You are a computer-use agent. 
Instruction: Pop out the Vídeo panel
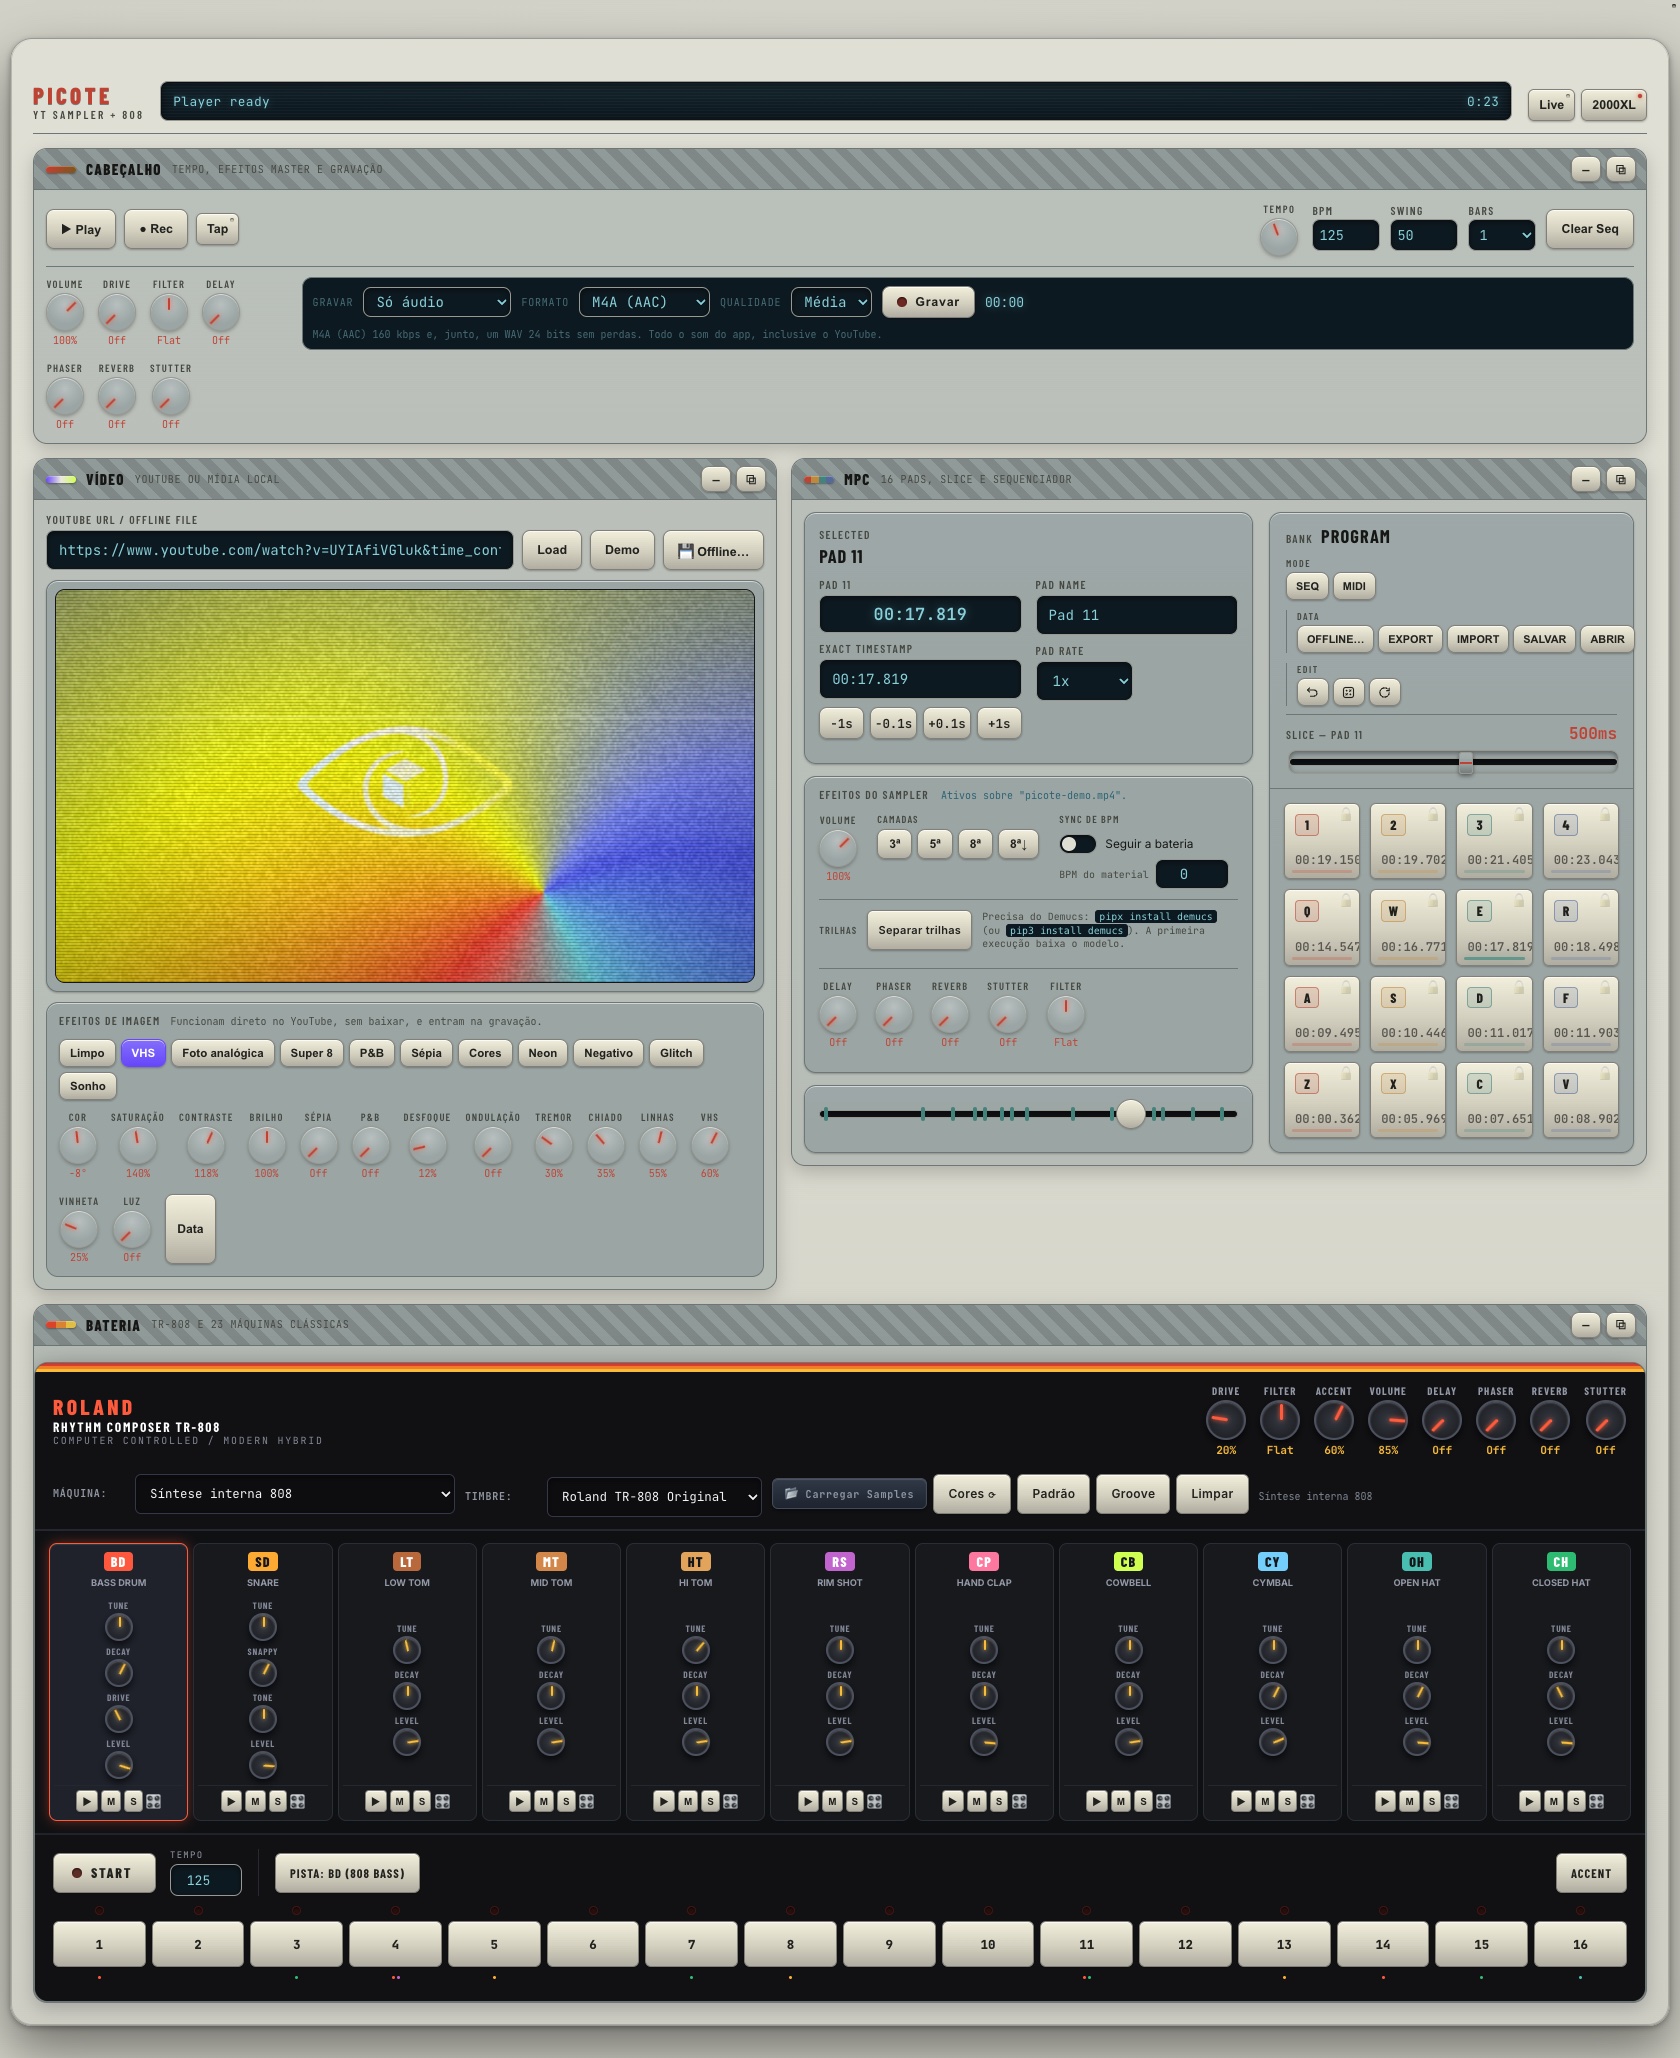click(x=751, y=479)
